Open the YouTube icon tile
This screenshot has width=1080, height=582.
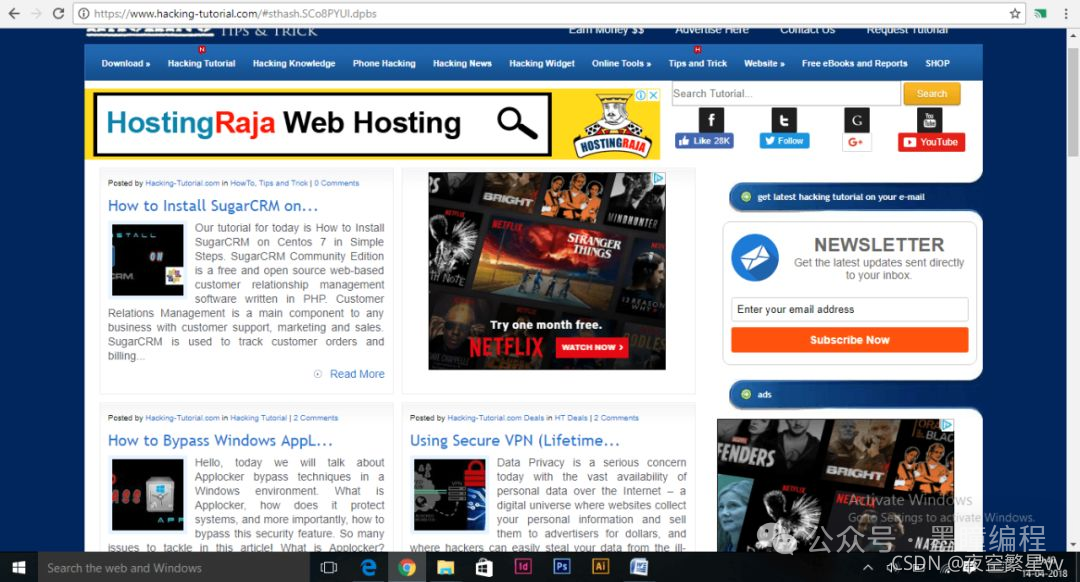click(930, 121)
